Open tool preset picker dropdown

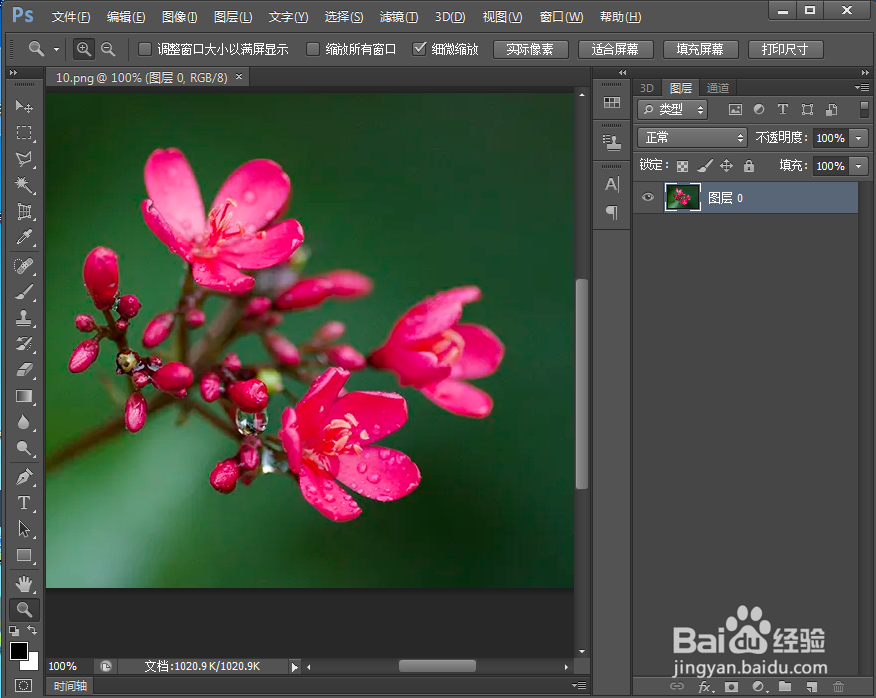click(56, 49)
